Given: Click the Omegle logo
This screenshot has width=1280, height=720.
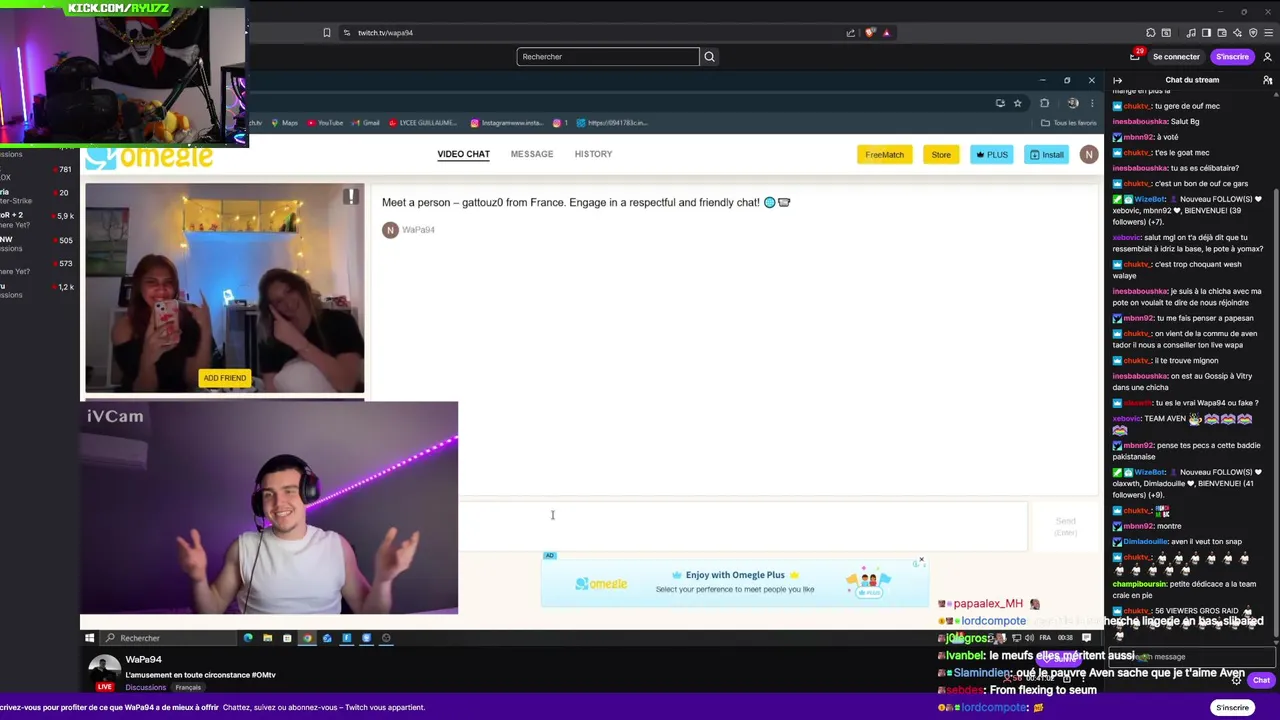Looking at the screenshot, I should point(150,158).
